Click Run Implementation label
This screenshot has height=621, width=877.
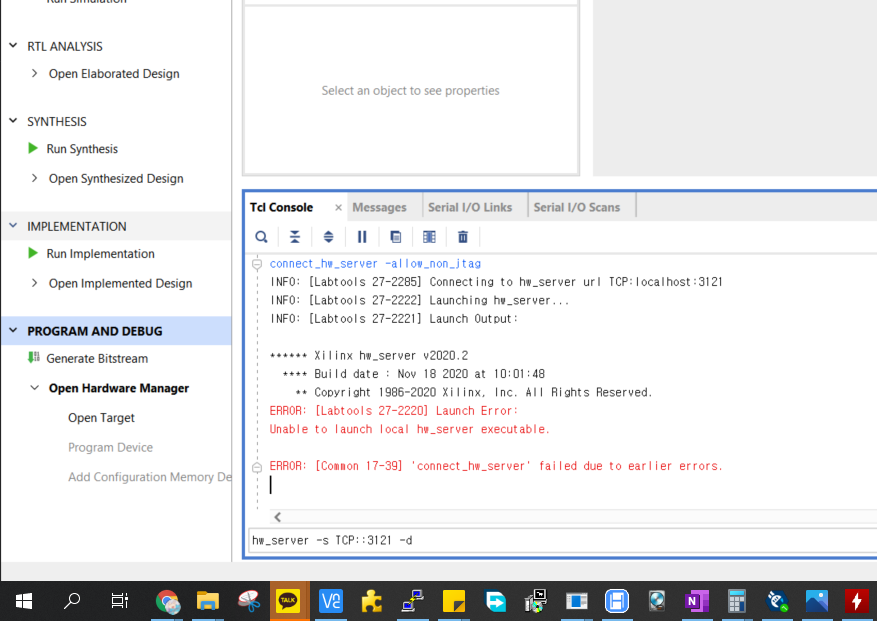(101, 253)
